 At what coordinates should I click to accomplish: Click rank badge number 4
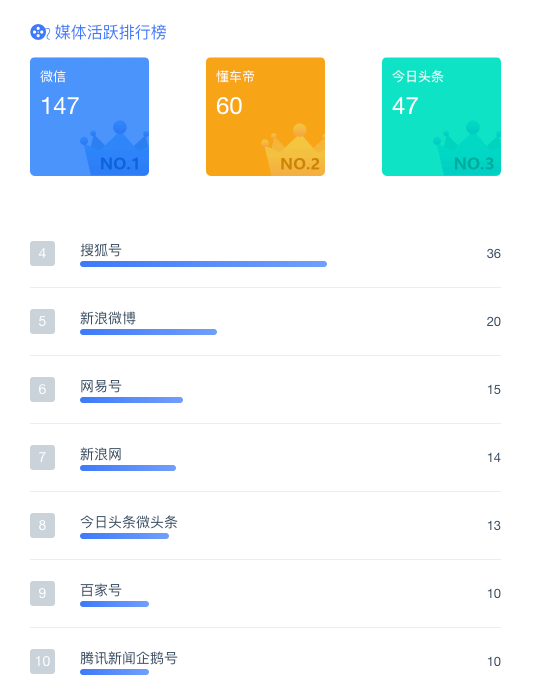42,254
